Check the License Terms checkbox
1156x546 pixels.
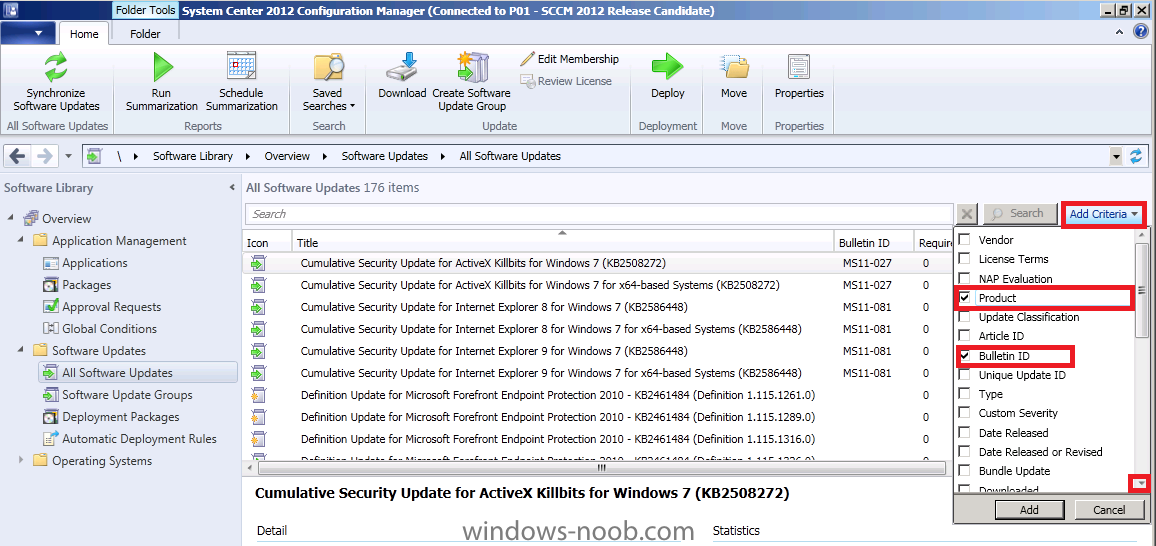click(x=964, y=259)
